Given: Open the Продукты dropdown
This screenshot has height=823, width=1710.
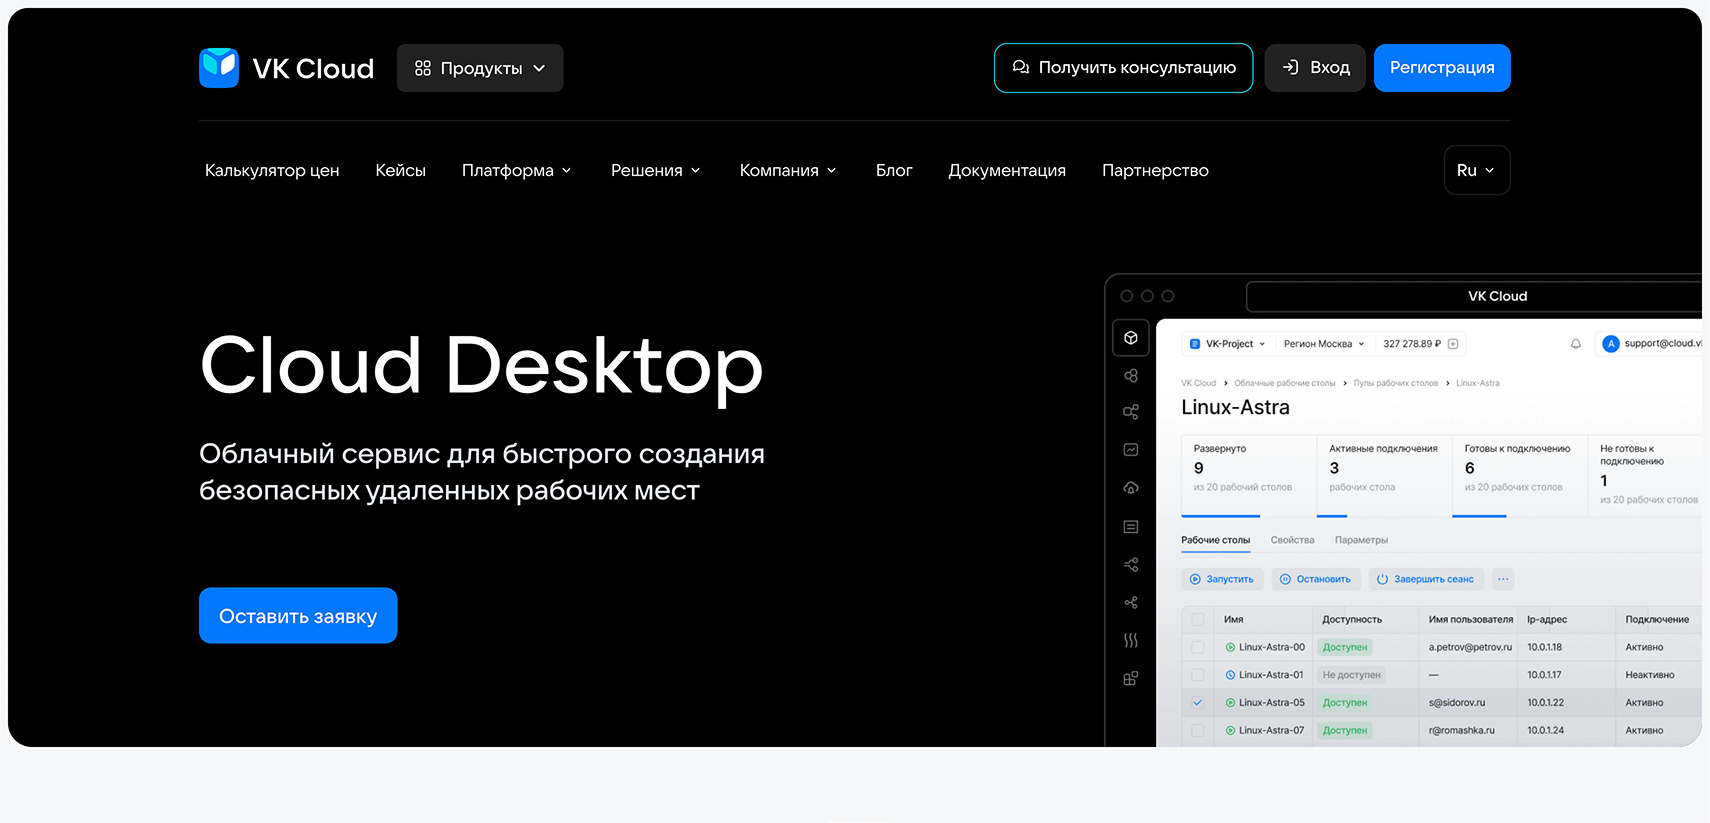Looking at the screenshot, I should pos(480,68).
